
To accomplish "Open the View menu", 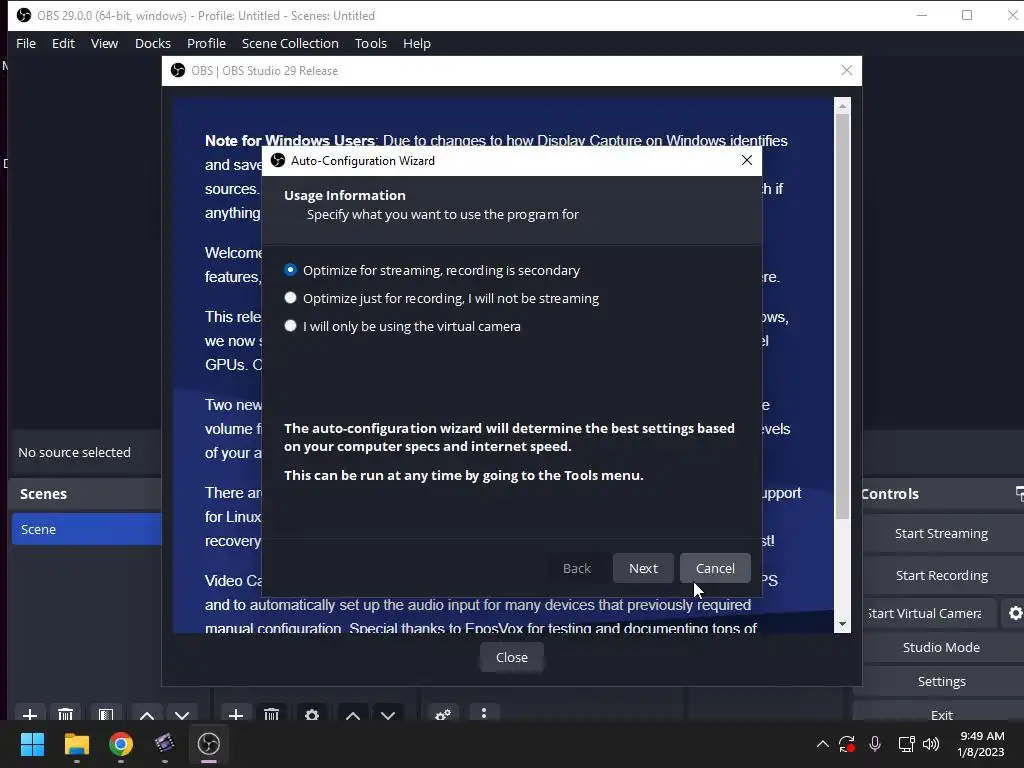I will click(104, 43).
